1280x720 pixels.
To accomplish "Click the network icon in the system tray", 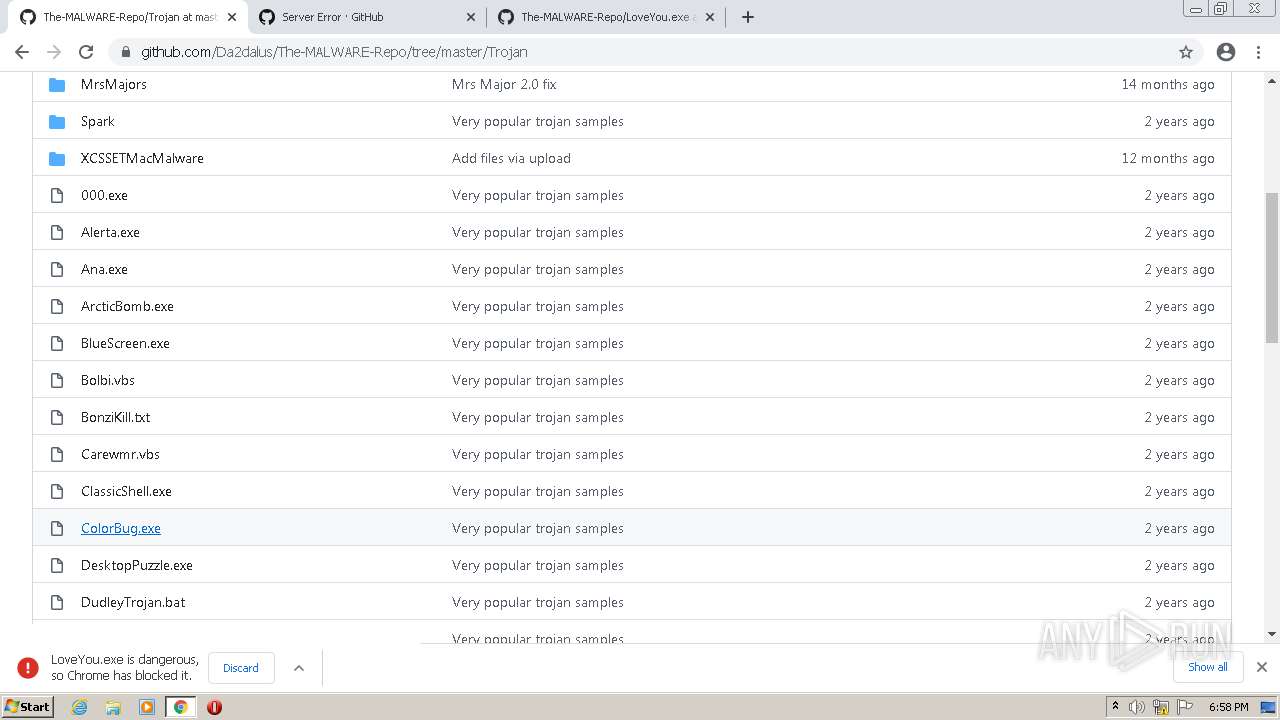I will point(1161,707).
